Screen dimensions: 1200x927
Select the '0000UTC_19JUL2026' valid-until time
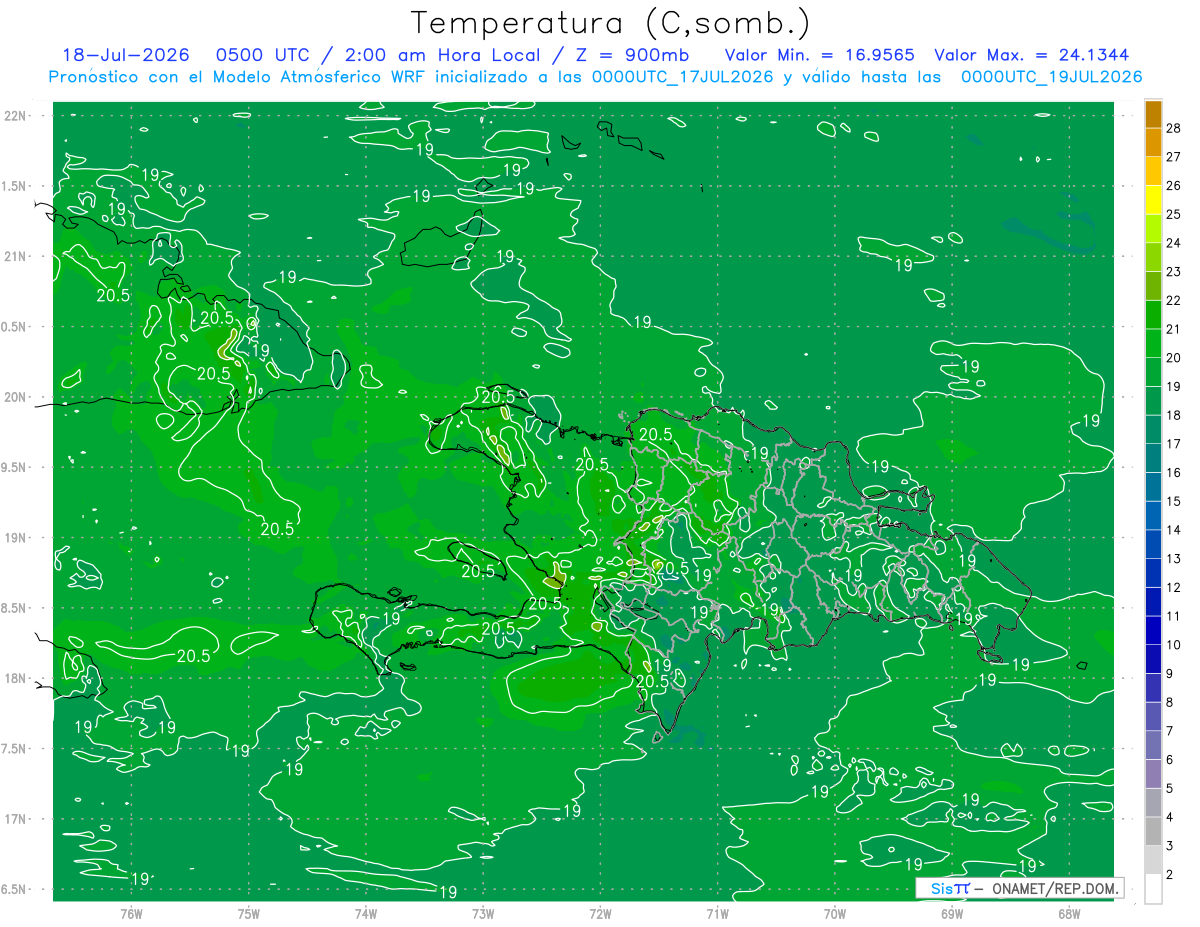coord(1051,77)
